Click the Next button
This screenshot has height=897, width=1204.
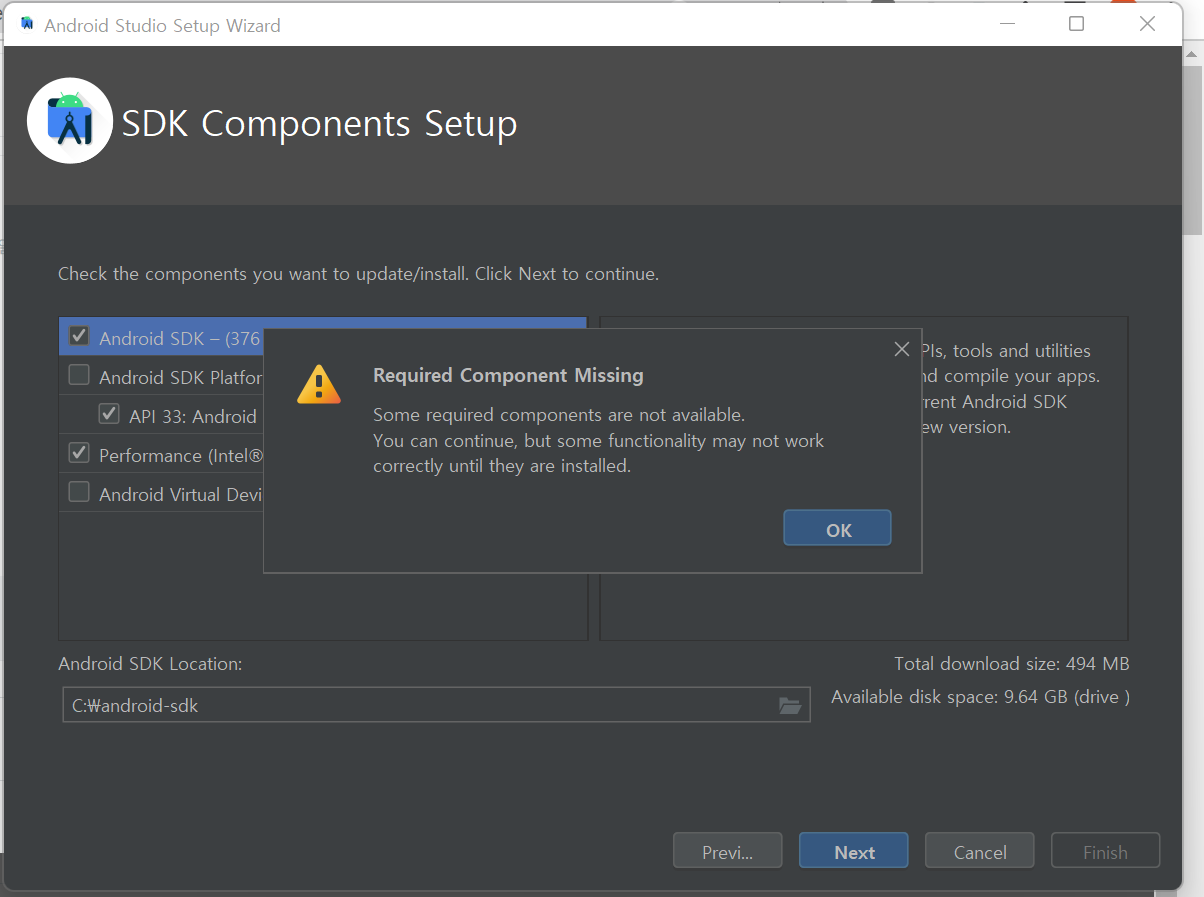[x=854, y=851]
